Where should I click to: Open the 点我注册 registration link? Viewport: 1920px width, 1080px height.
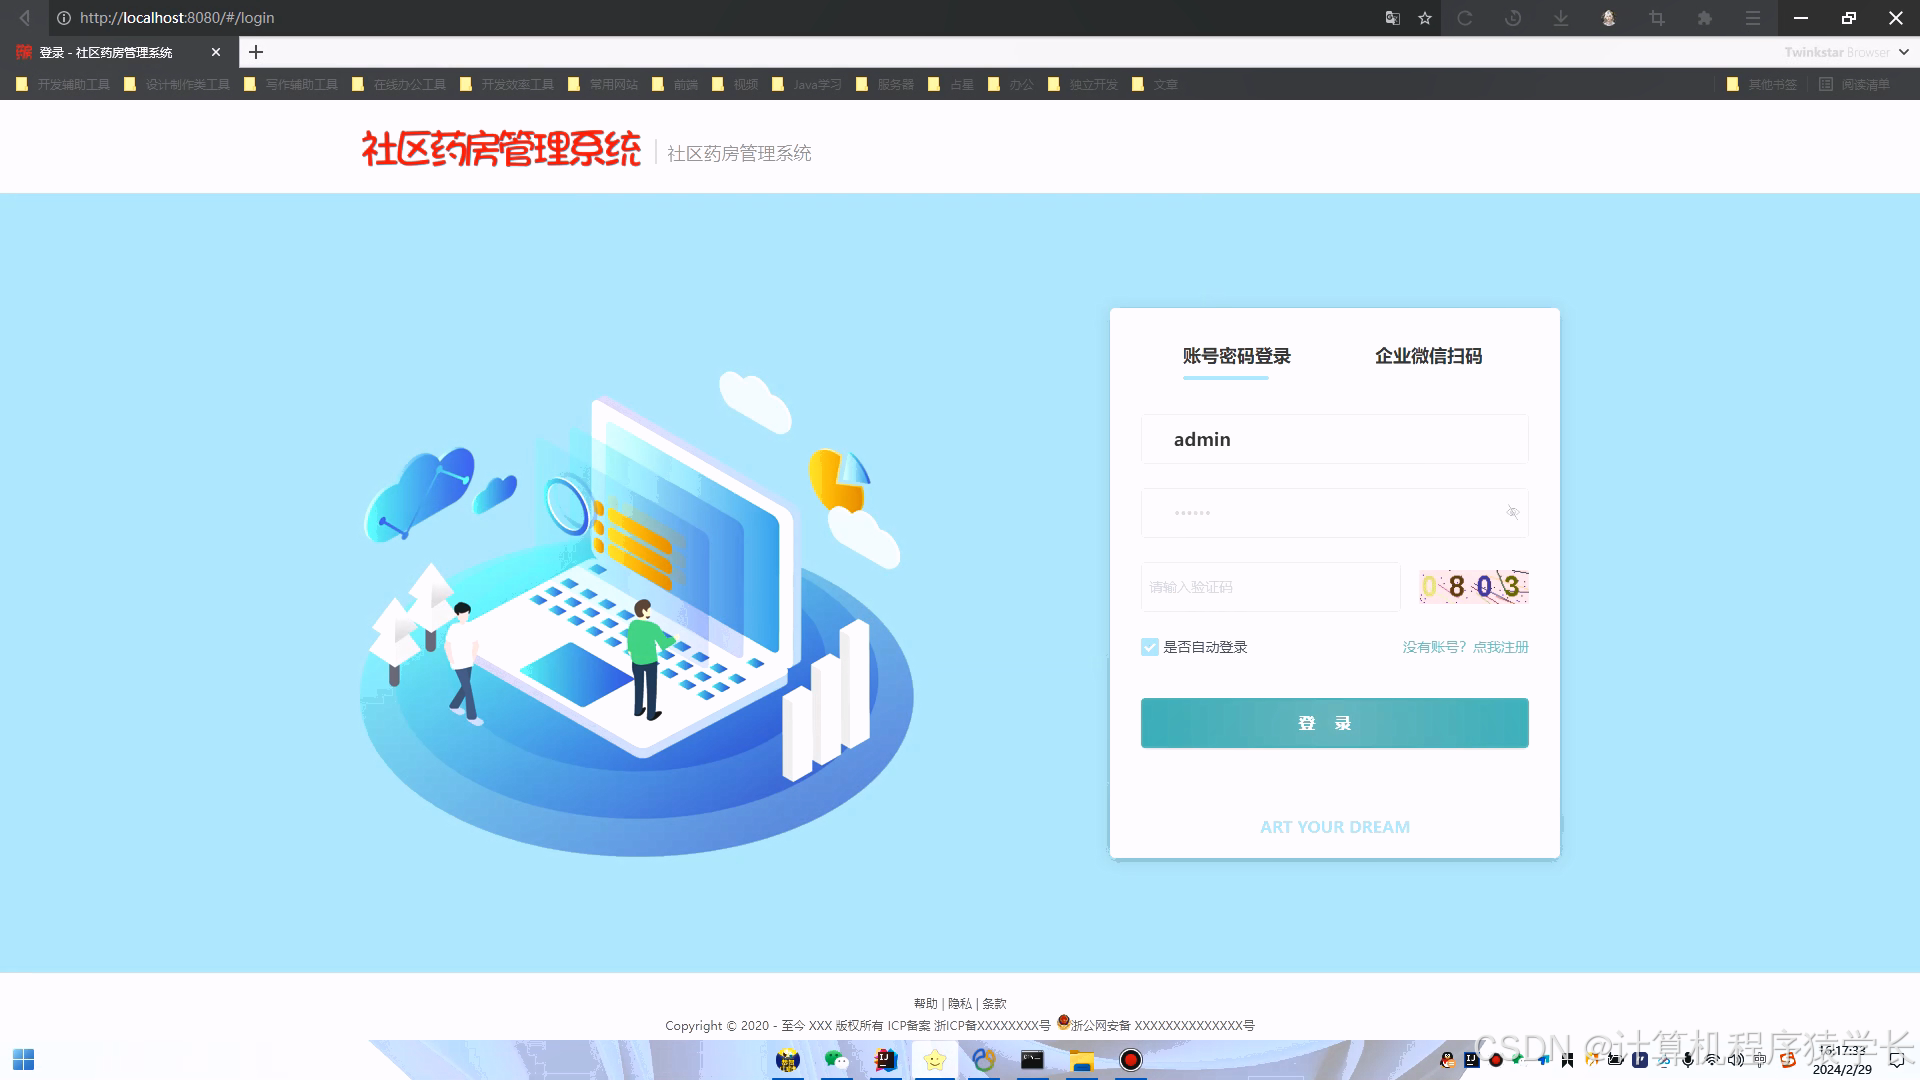[1499, 646]
